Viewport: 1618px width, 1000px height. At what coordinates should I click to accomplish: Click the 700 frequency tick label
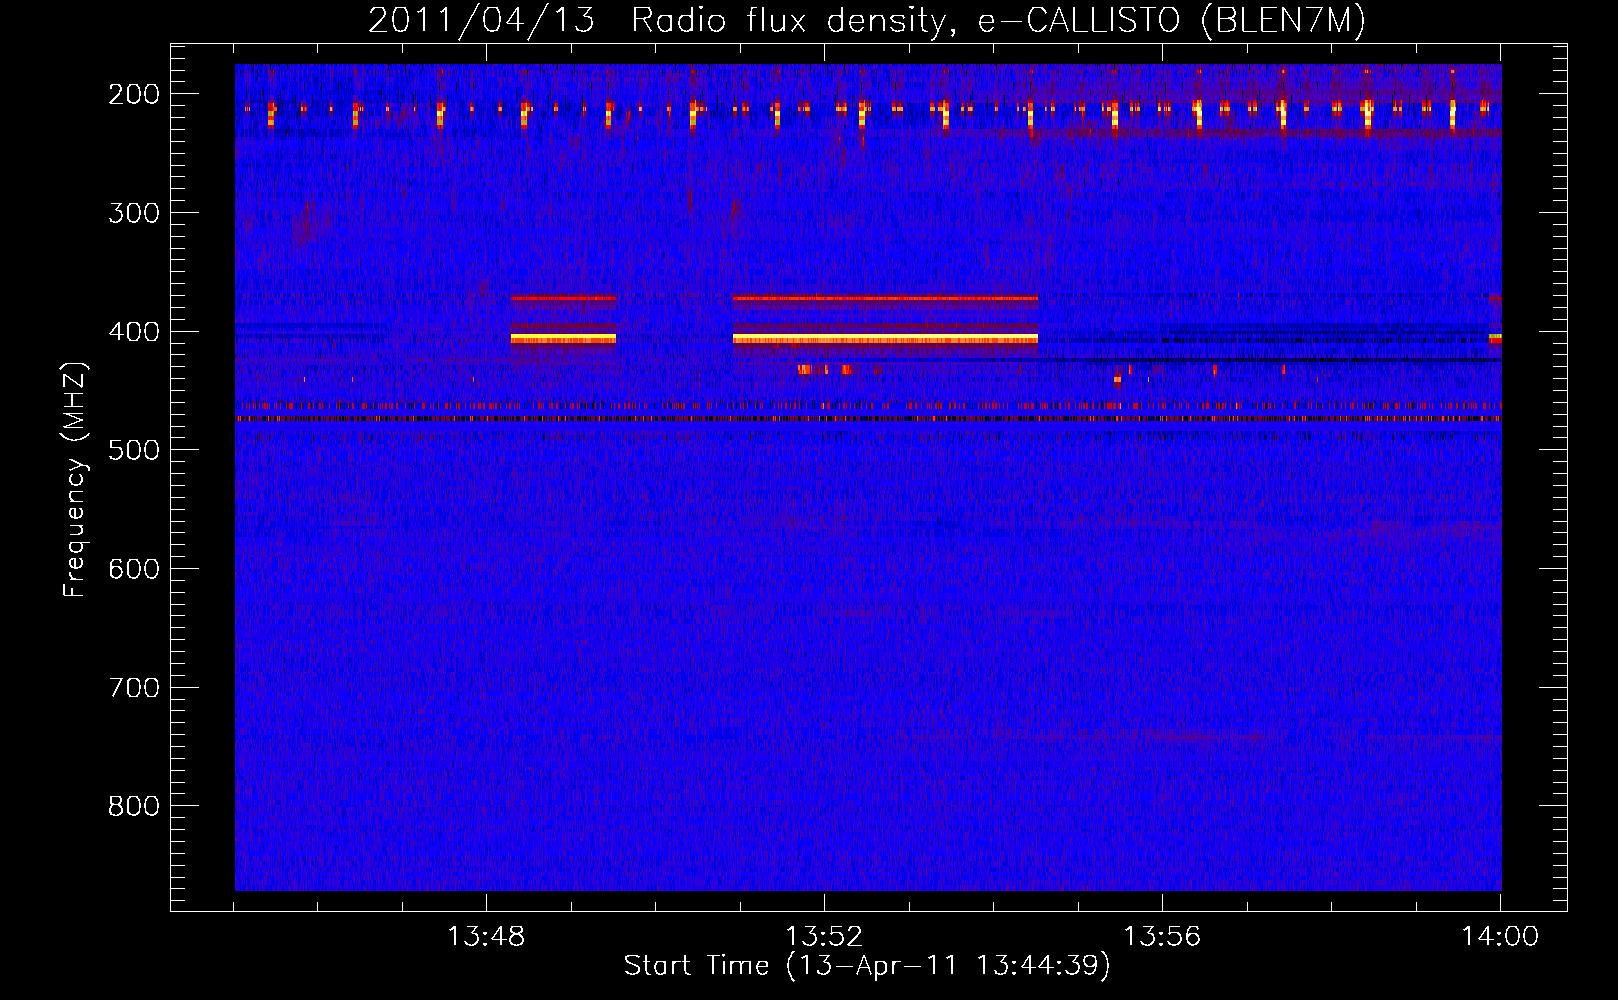point(134,688)
